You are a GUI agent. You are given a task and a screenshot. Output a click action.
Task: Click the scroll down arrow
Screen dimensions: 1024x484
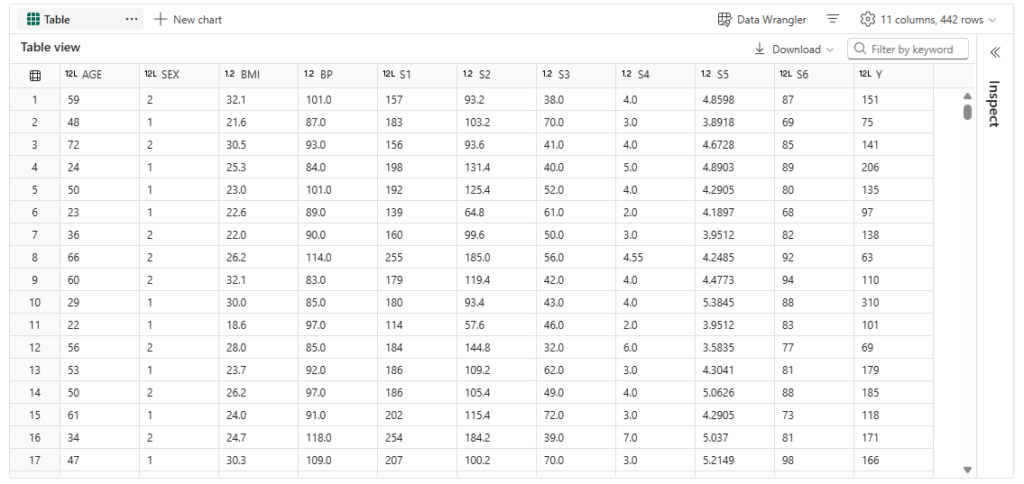pyautogui.click(x=967, y=469)
